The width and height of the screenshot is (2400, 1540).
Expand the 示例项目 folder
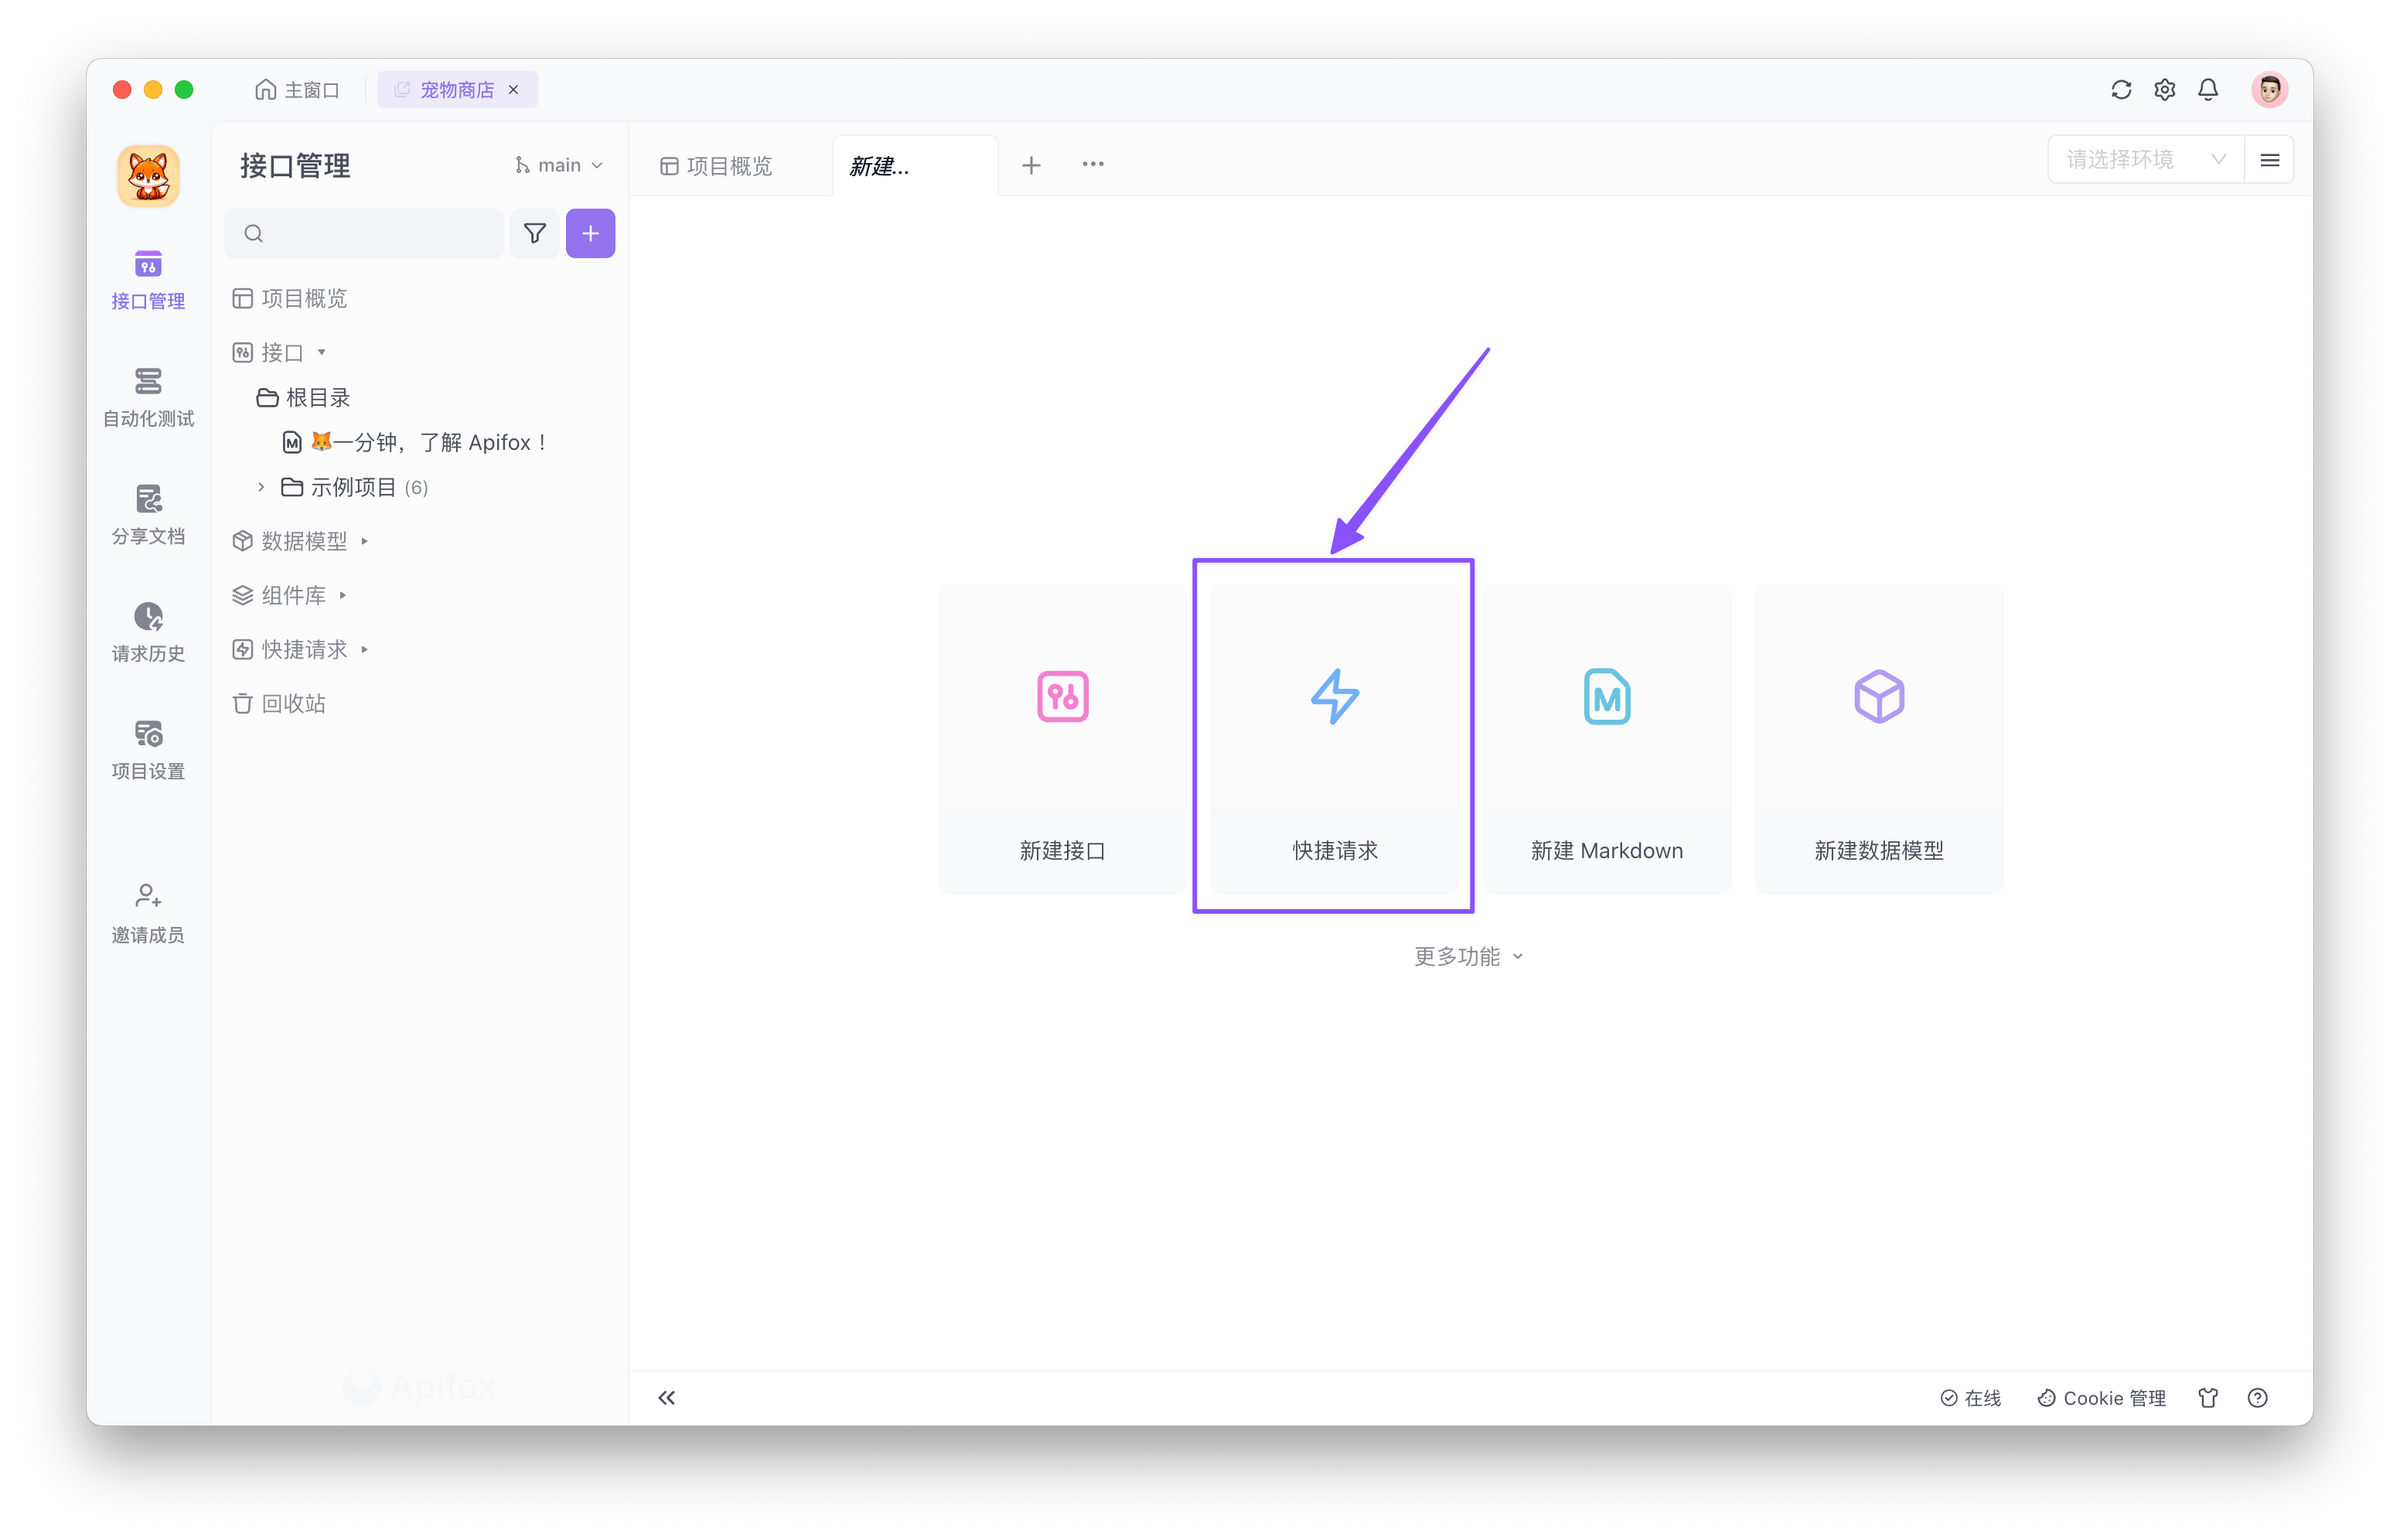point(262,487)
